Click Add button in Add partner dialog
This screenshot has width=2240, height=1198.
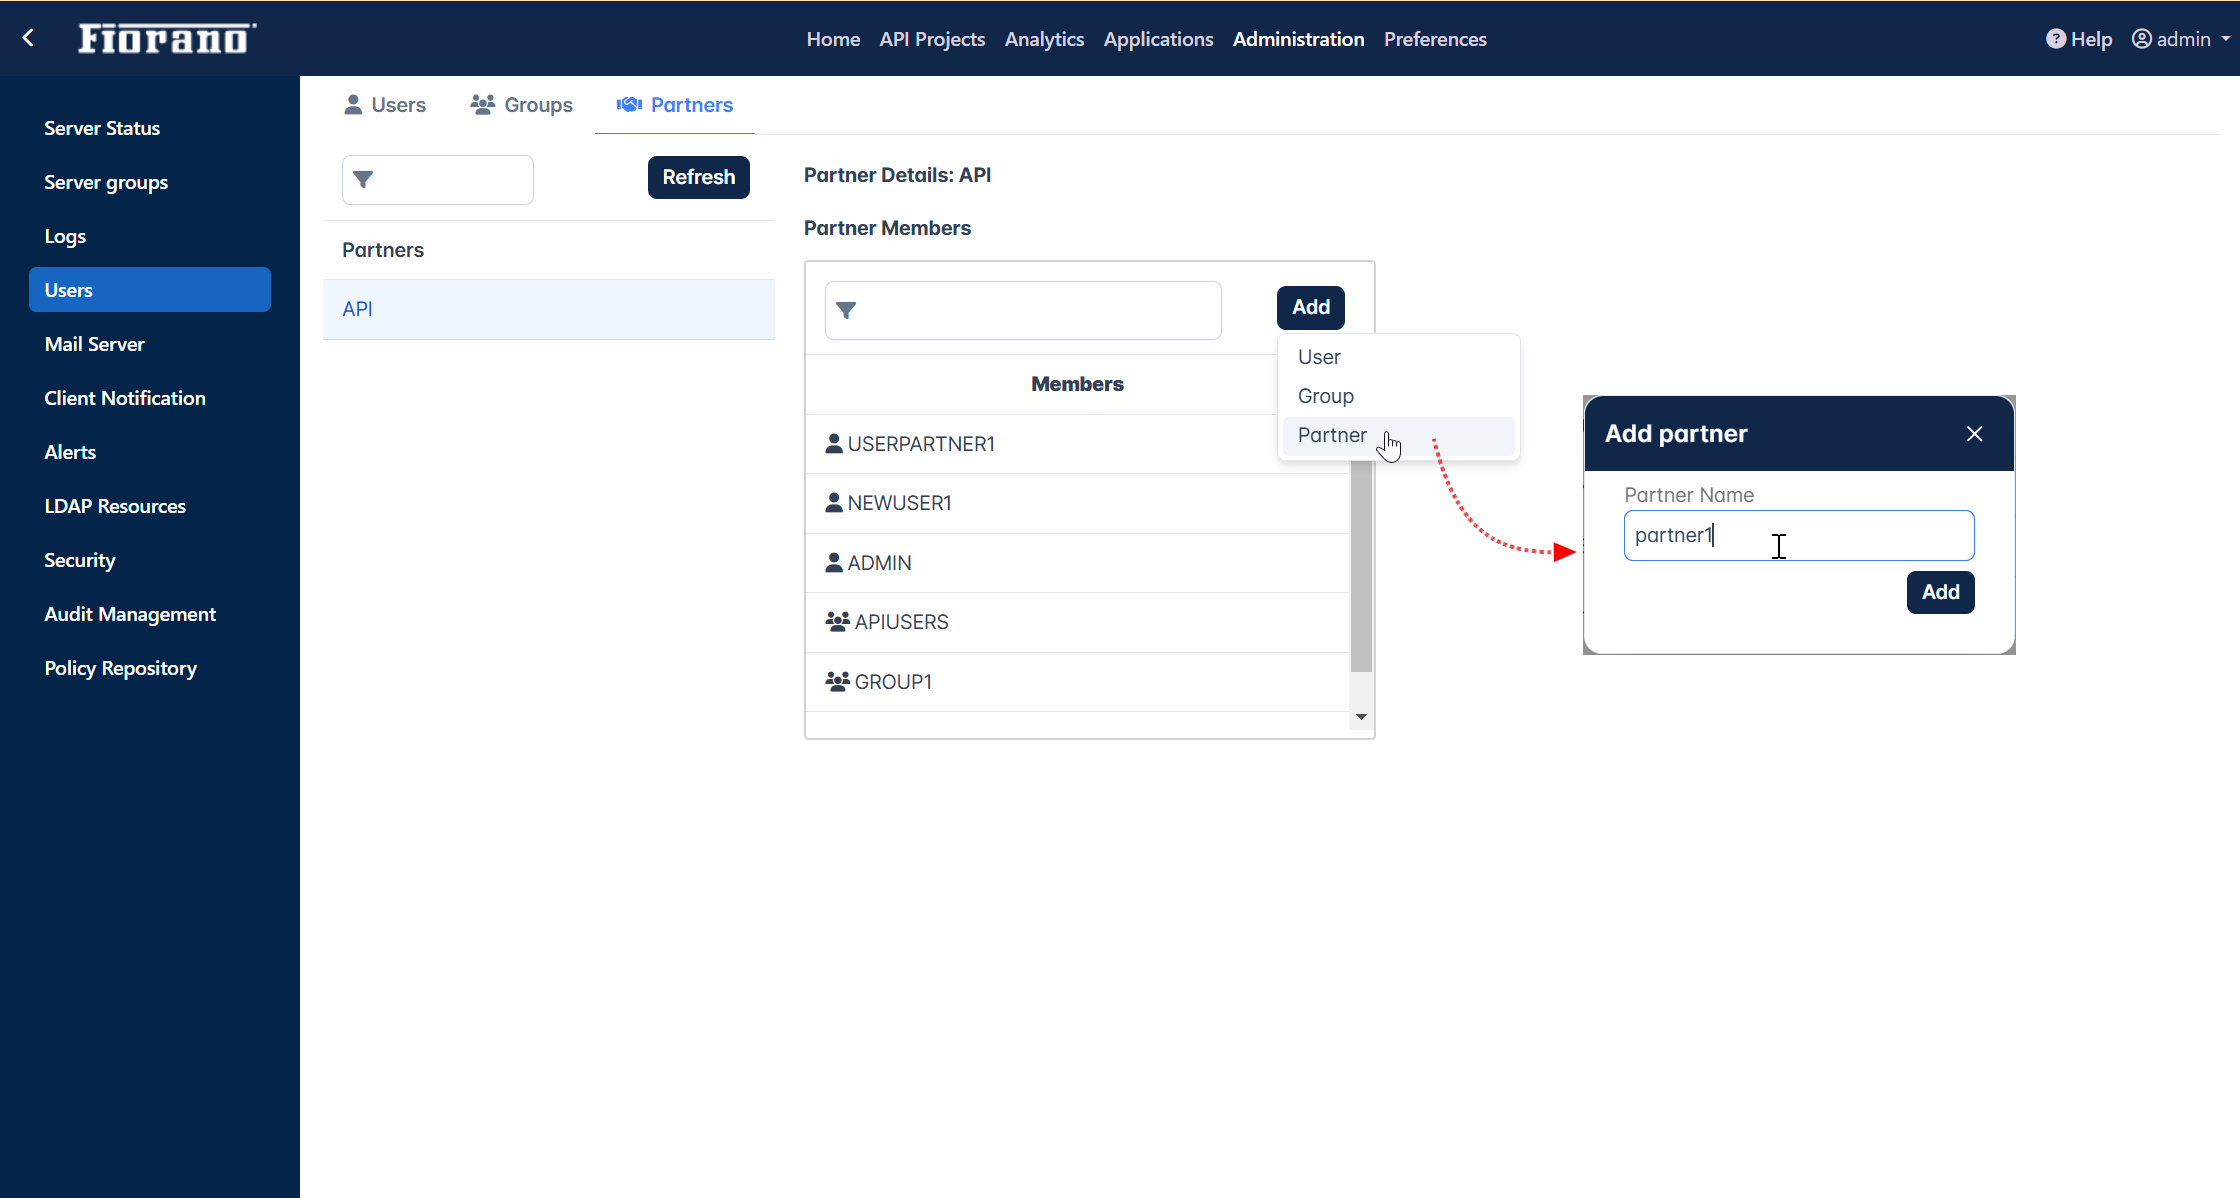point(1940,592)
